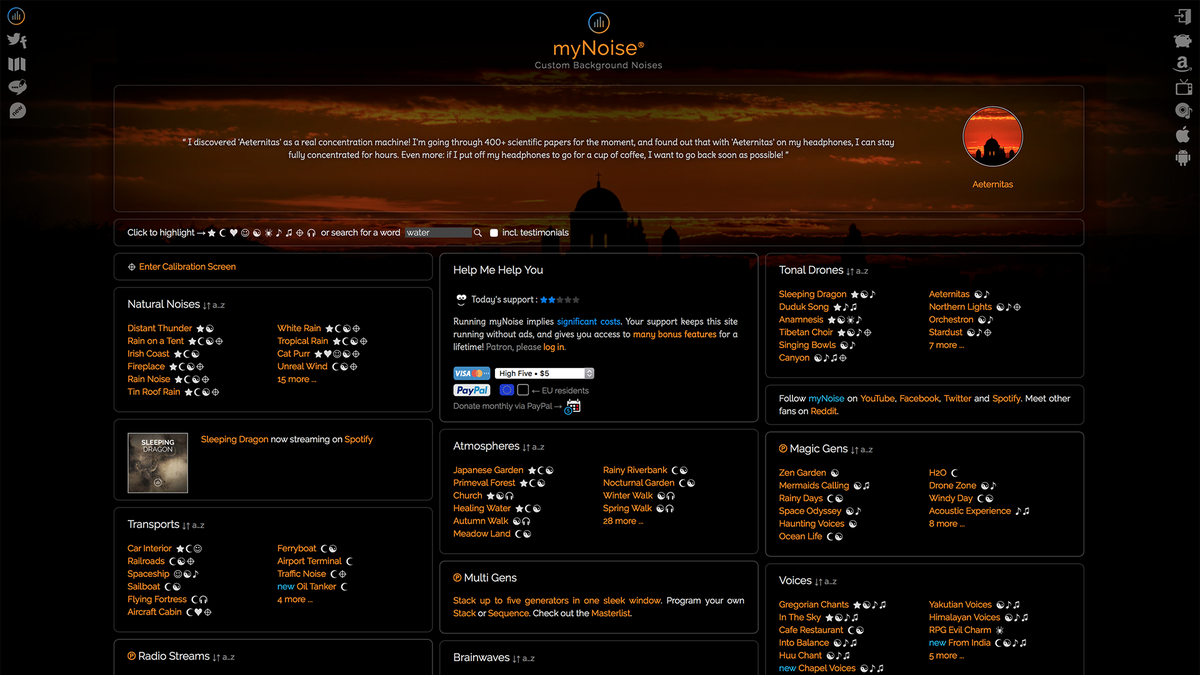The image size is (1200, 675).
Task: Click the patron 'log in' link
Action: pyautogui.click(x=554, y=348)
